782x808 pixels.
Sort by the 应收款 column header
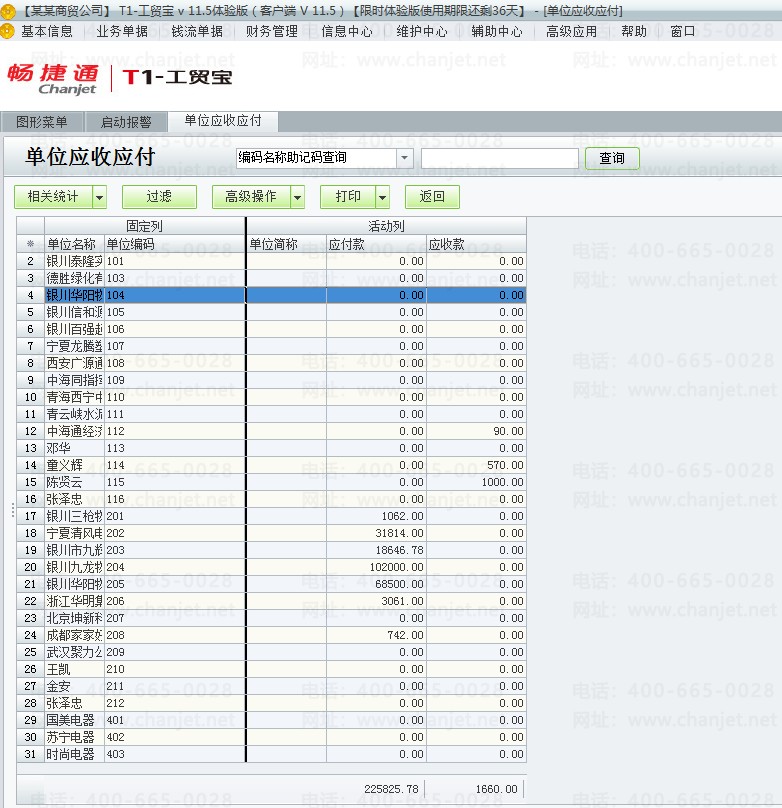coord(477,244)
